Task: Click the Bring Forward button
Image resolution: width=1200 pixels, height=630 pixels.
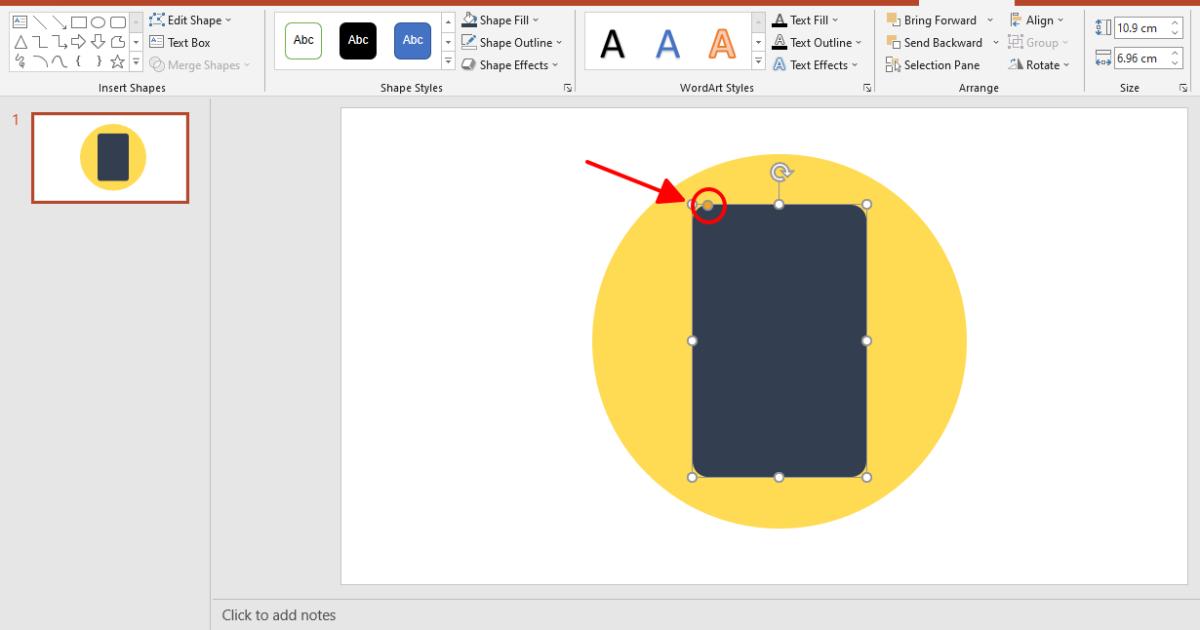Action: tap(934, 19)
